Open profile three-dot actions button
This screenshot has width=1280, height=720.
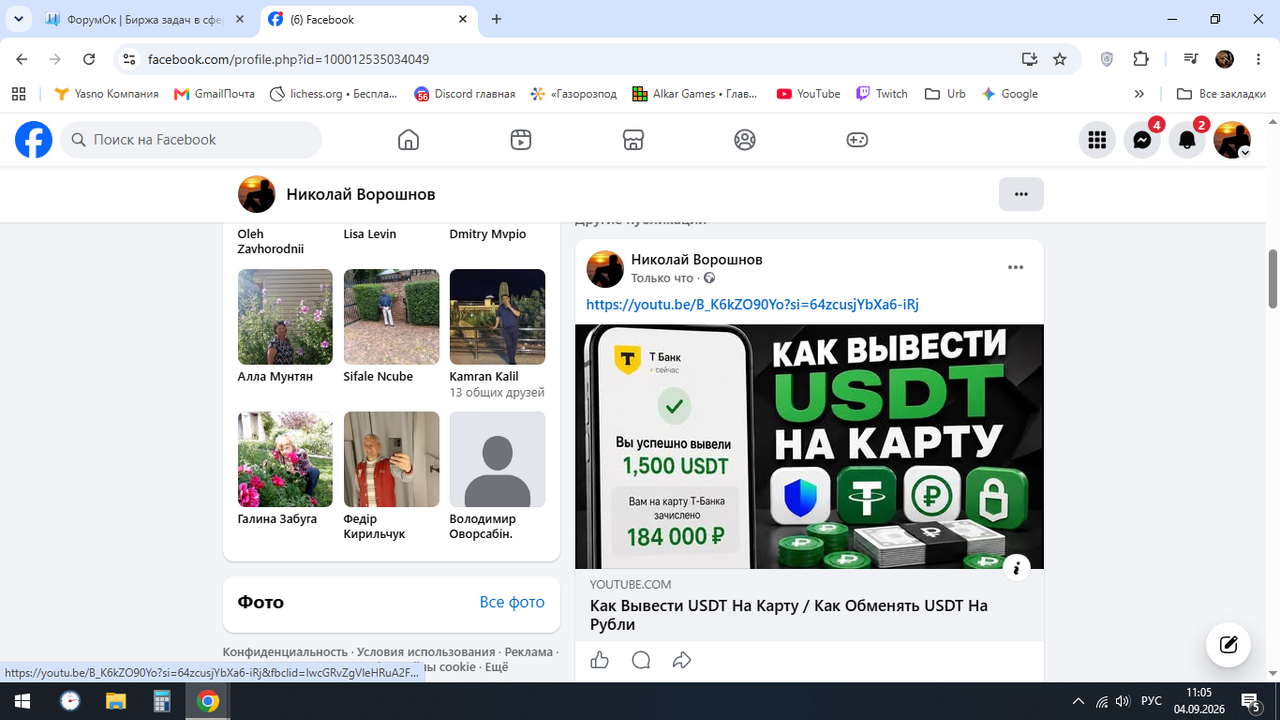click(x=1021, y=194)
